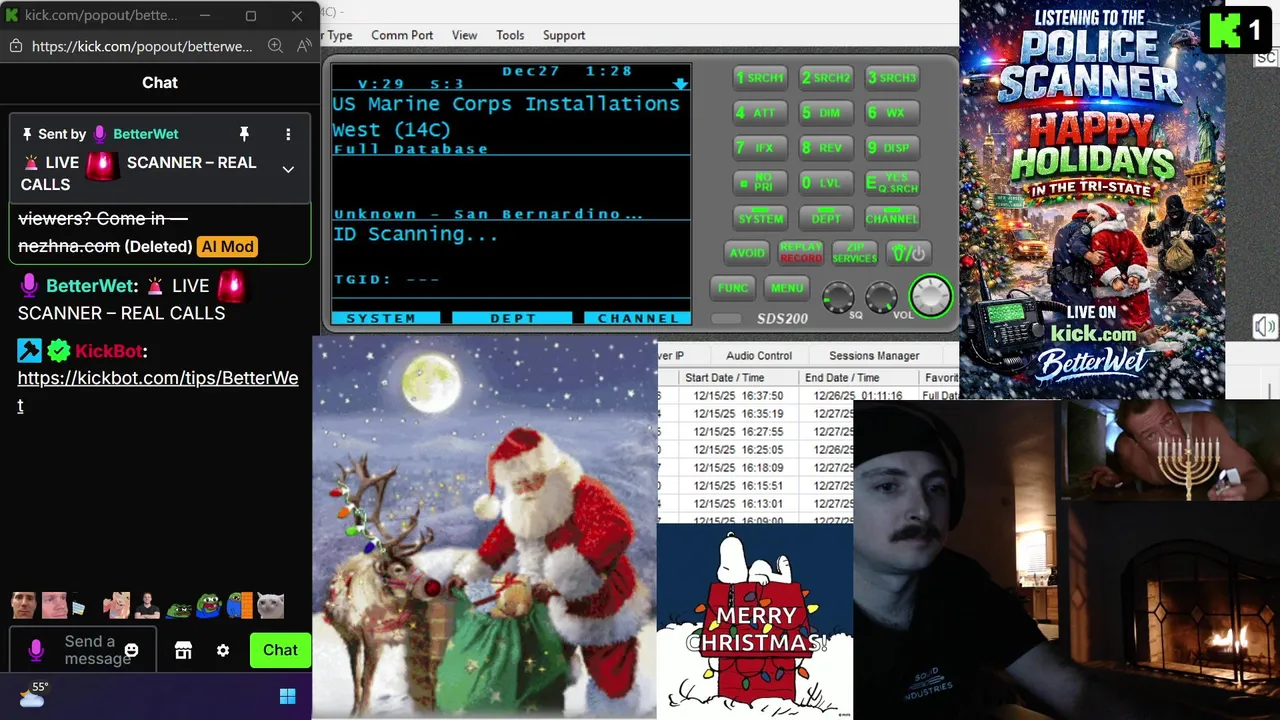Click the ZIP SERVICES button
The width and height of the screenshot is (1280, 720).
(x=855, y=253)
